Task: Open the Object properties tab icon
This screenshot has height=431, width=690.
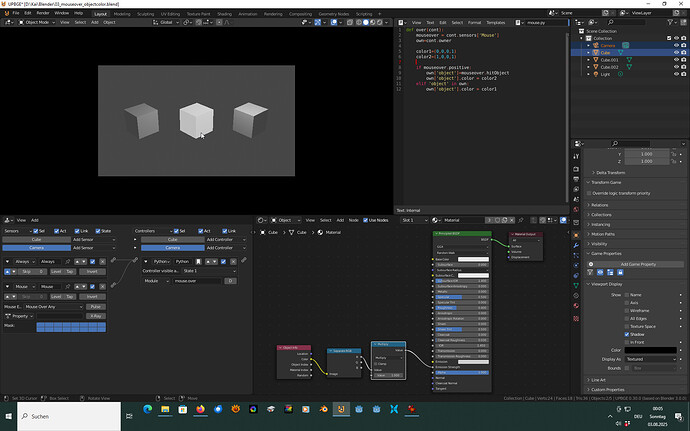Action: [576, 236]
